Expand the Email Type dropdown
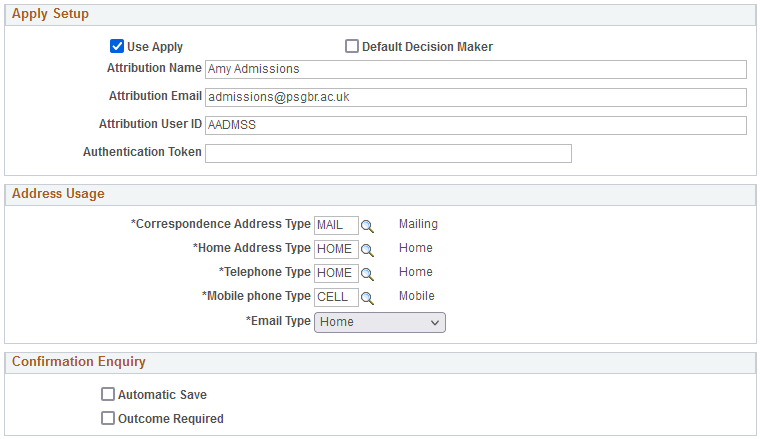760x439 pixels. [380, 322]
